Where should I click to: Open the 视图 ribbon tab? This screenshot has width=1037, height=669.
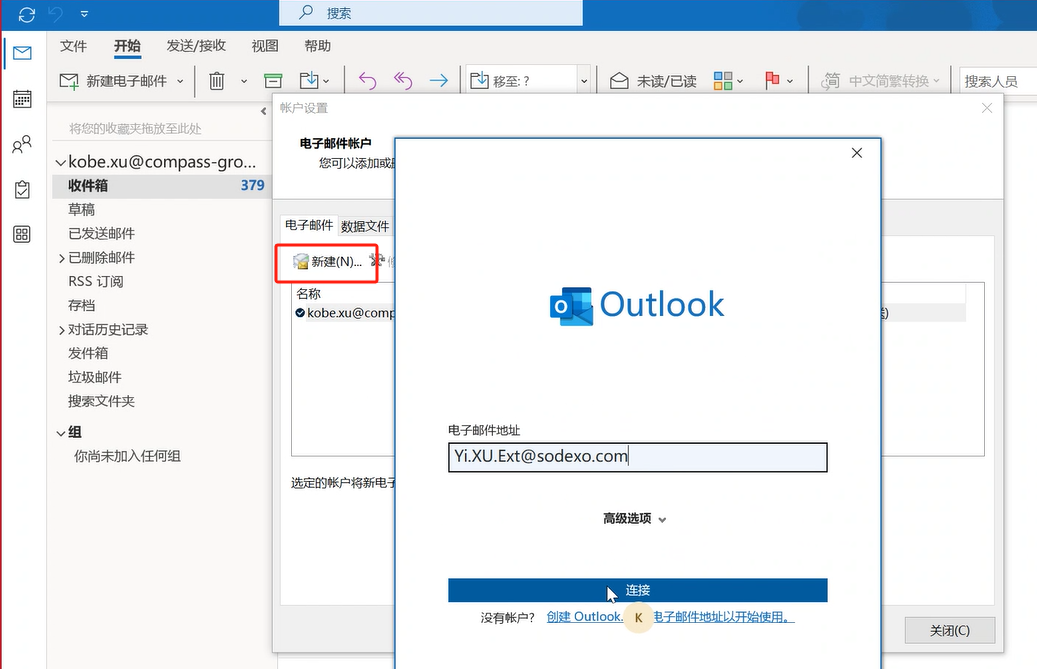pyautogui.click(x=265, y=46)
